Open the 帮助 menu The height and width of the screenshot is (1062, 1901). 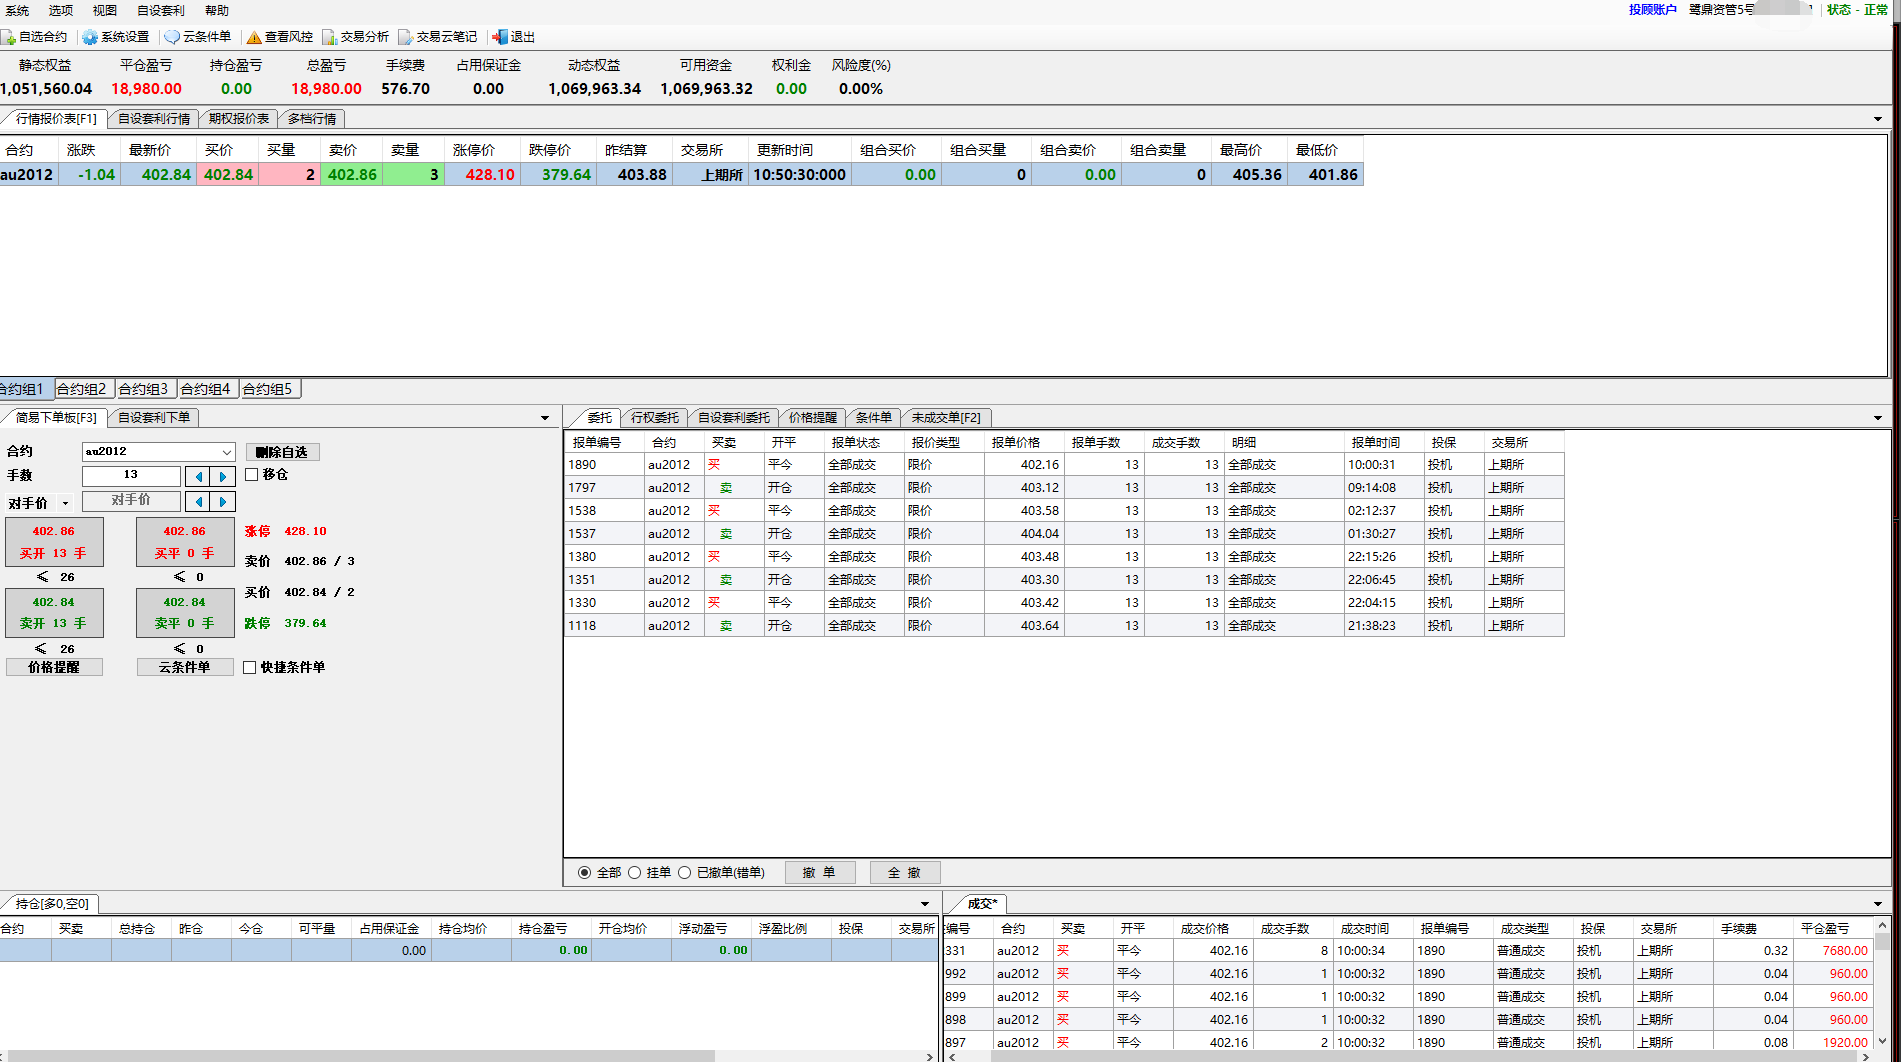tap(217, 10)
